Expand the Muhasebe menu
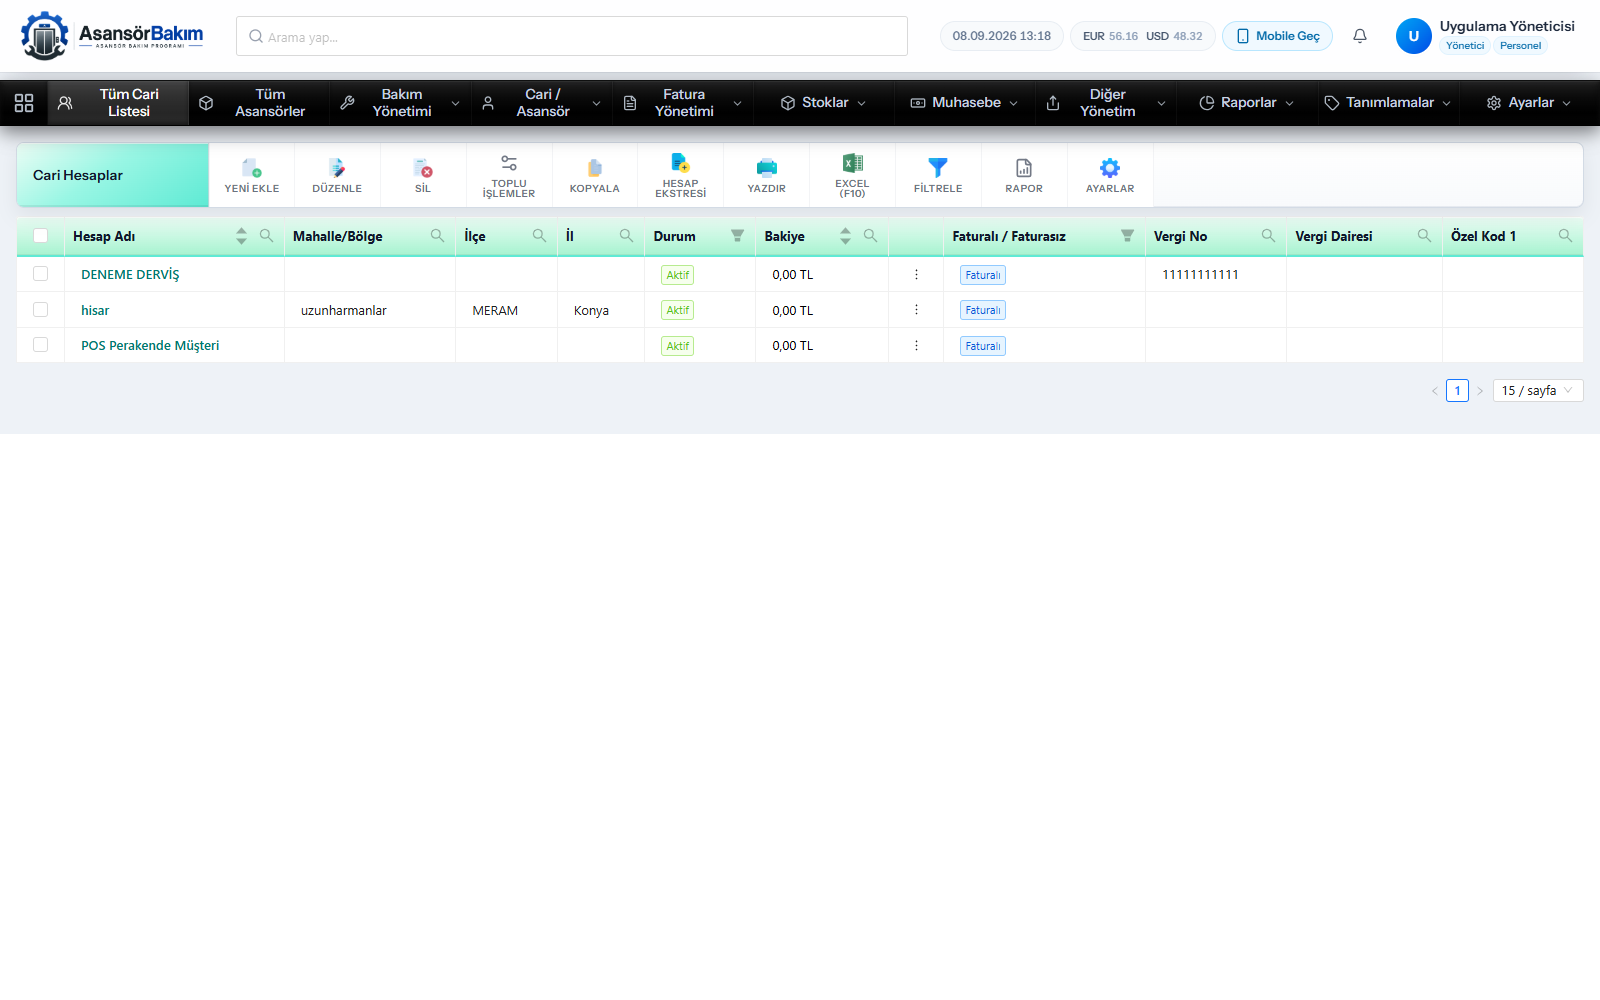1600x1000 pixels. tap(964, 103)
